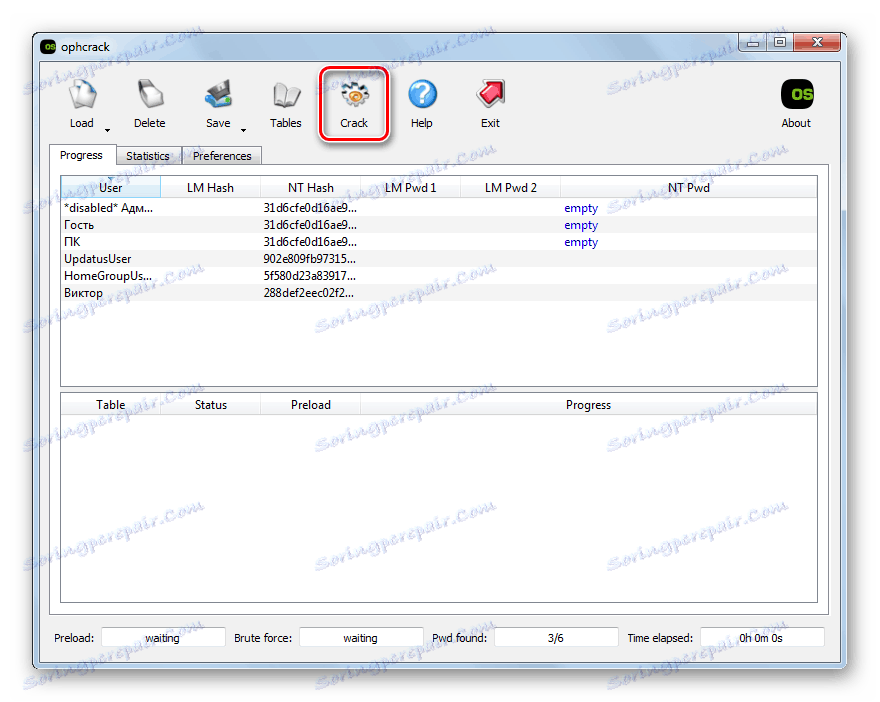Select the 'ПК' user row
Viewport: 880px width, 702px height.
pyautogui.click(x=439, y=242)
